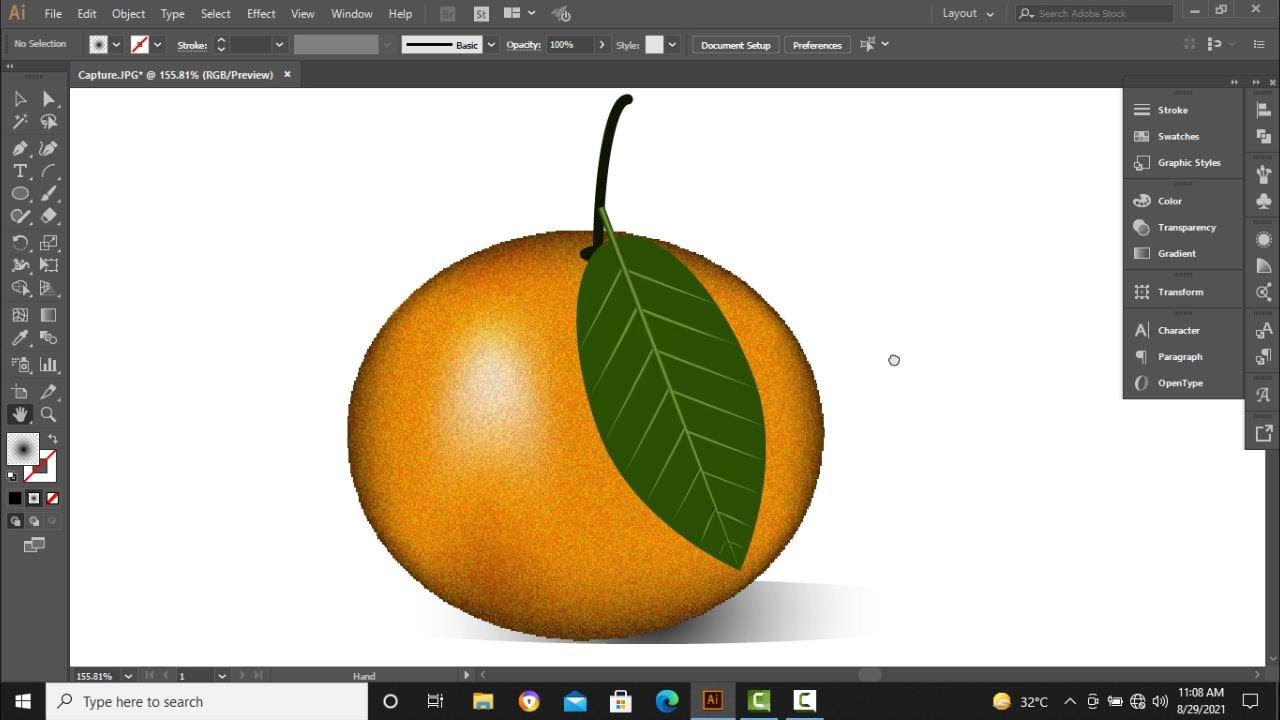The image size is (1280, 720).
Task: Open the graphic Style dropdown
Action: pos(672,45)
